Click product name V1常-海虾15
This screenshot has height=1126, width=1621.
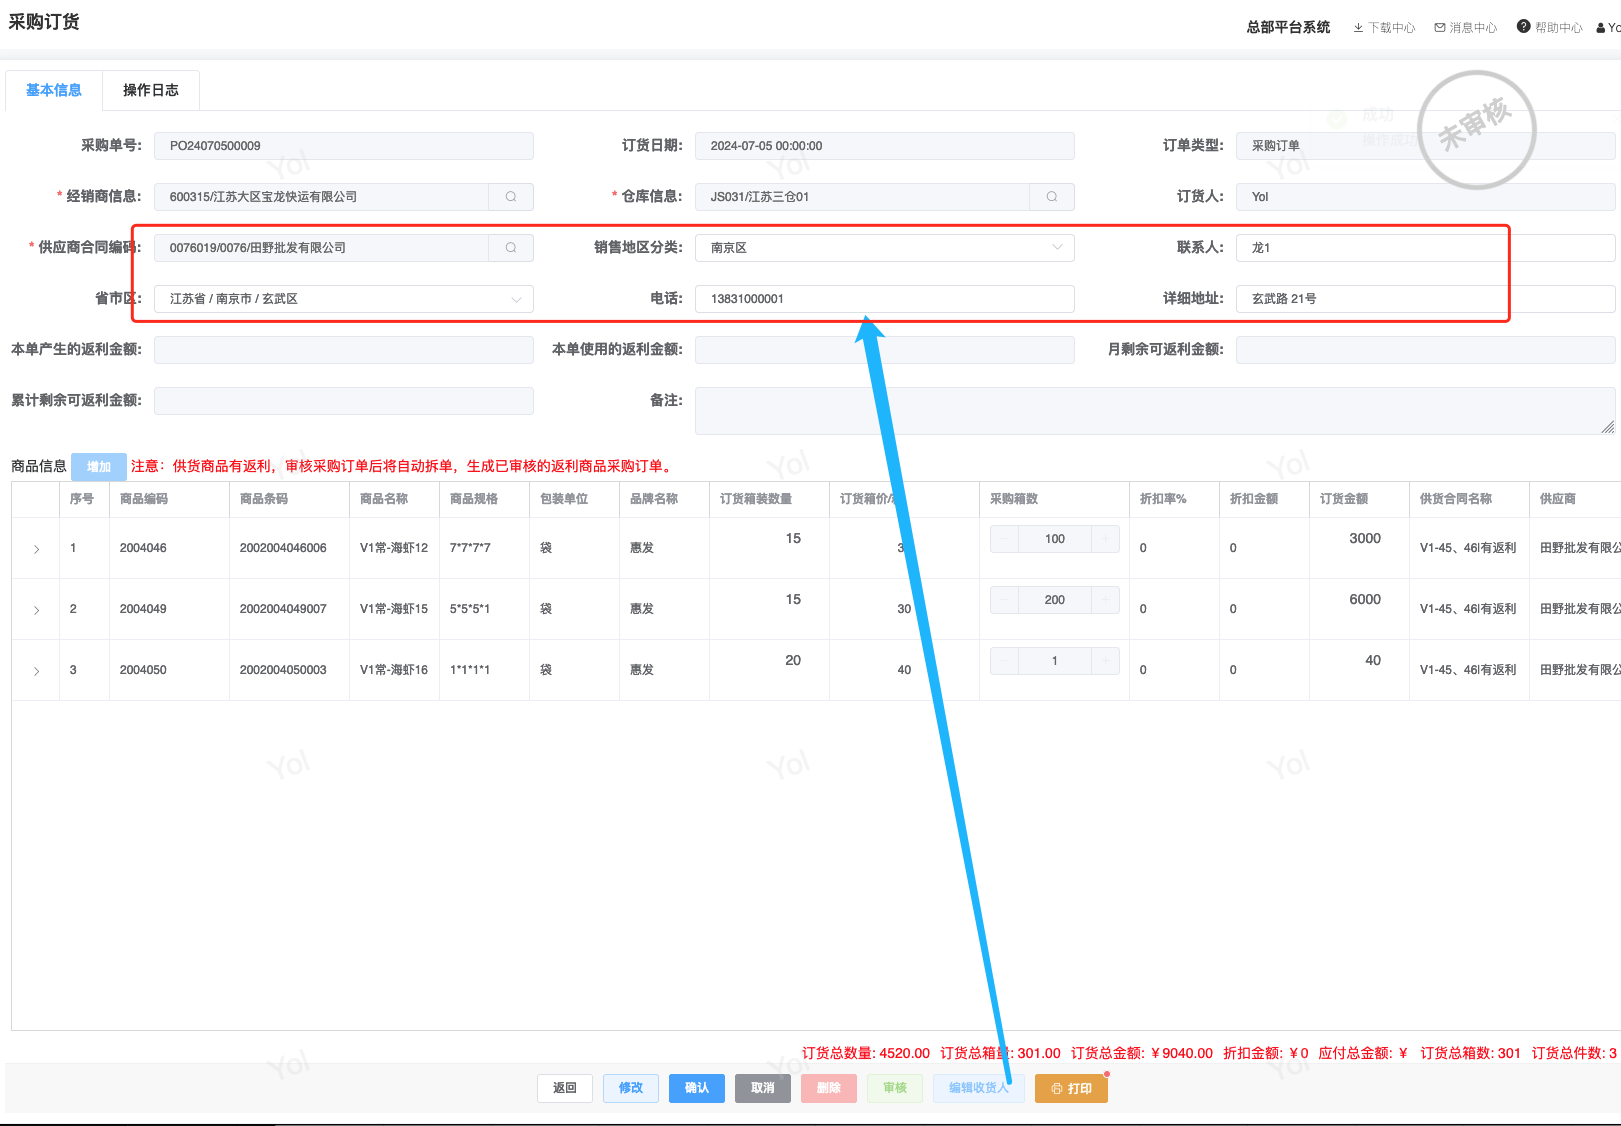pyautogui.click(x=394, y=609)
